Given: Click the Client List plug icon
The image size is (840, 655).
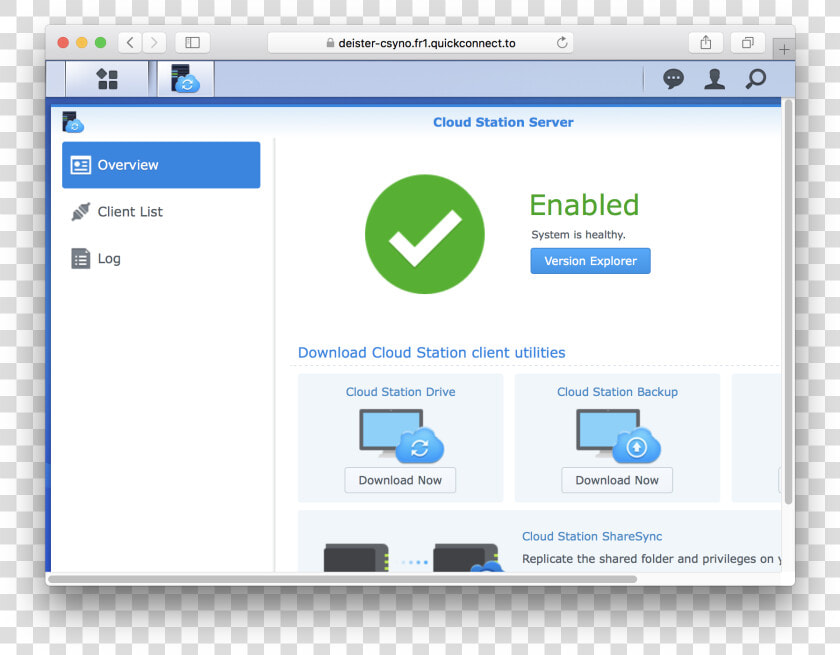Looking at the screenshot, I should coord(80,212).
